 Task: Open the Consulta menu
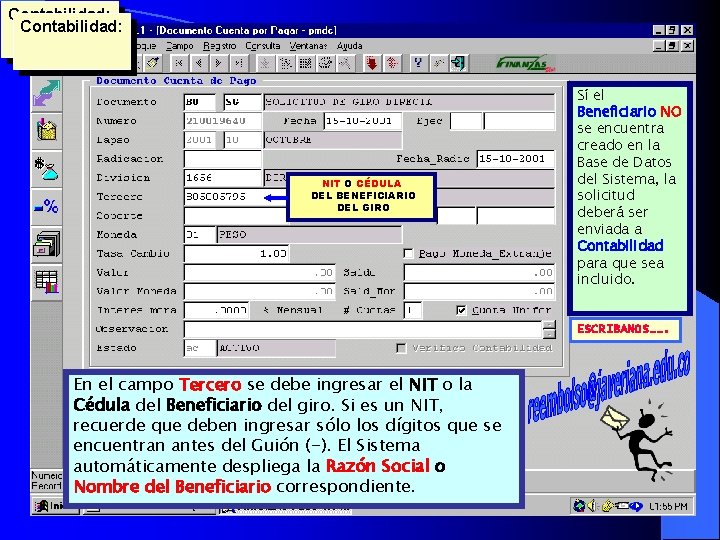[263, 46]
